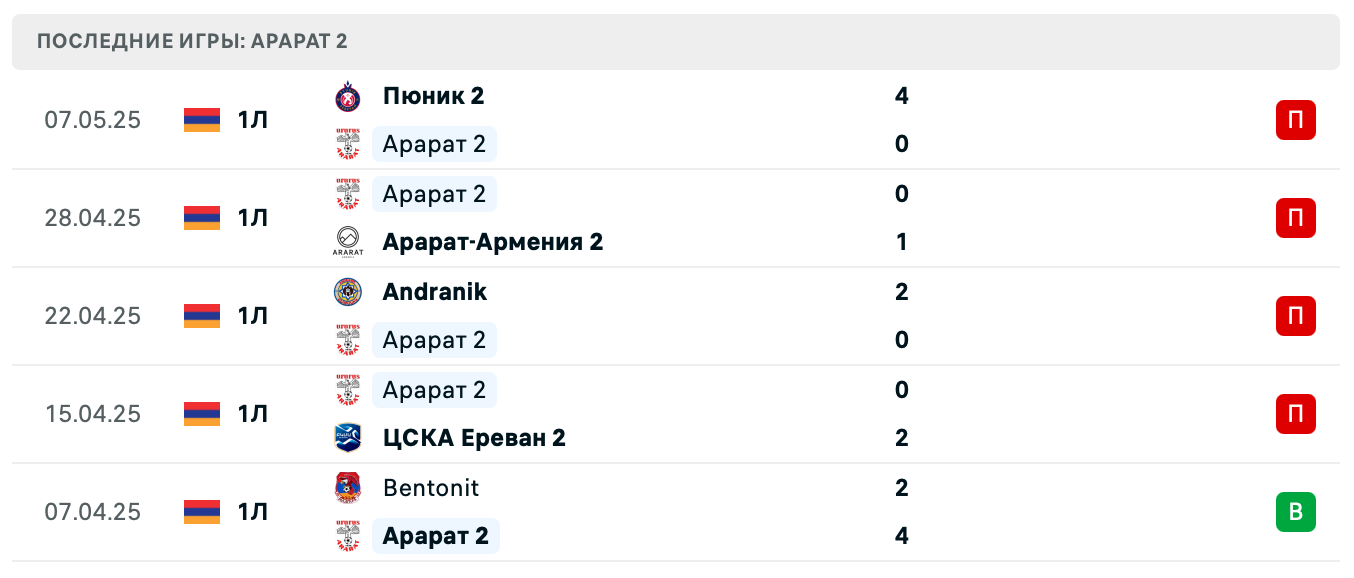Click the date 15.04.25 in the match list

pos(92,414)
